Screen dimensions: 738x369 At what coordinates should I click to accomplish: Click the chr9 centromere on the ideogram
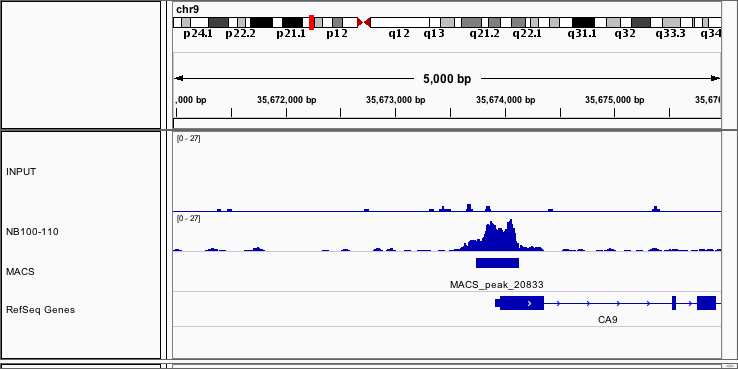(364, 22)
